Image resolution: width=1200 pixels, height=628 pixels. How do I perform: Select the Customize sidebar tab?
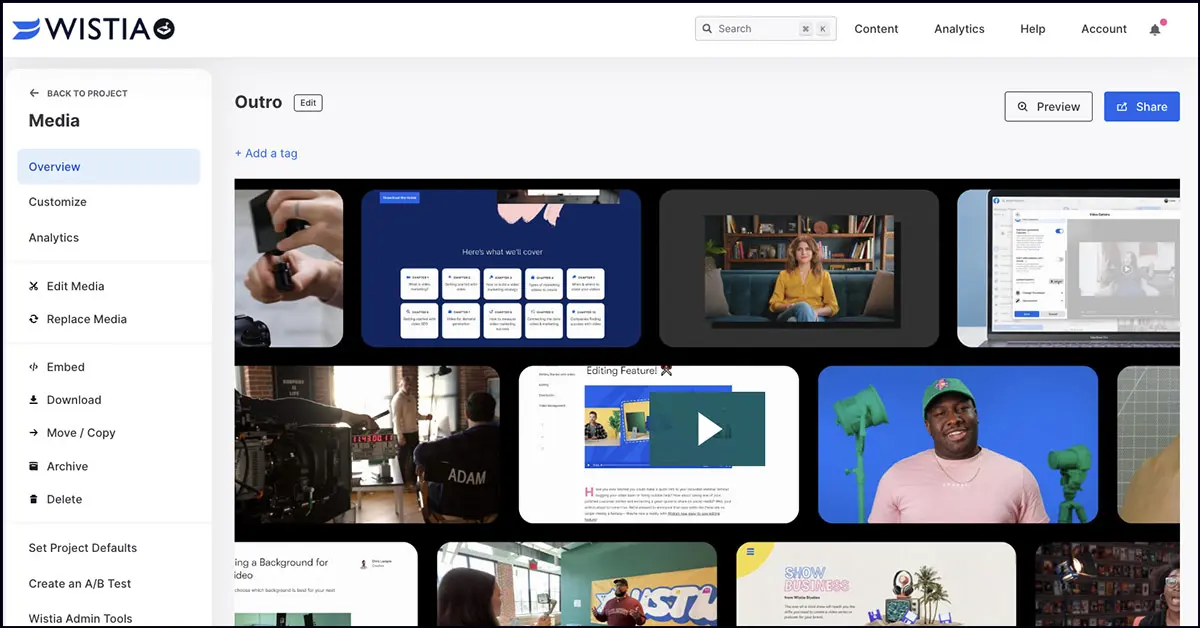pos(58,202)
